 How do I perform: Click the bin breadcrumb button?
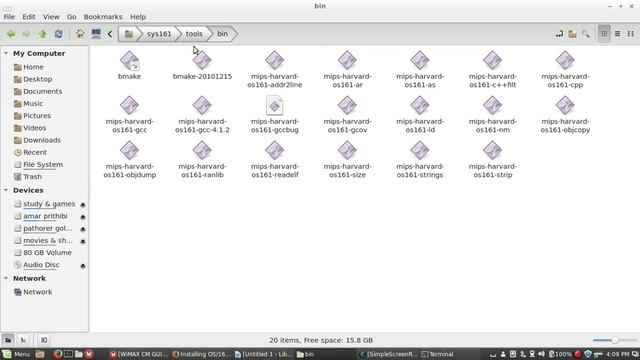tap(222, 34)
